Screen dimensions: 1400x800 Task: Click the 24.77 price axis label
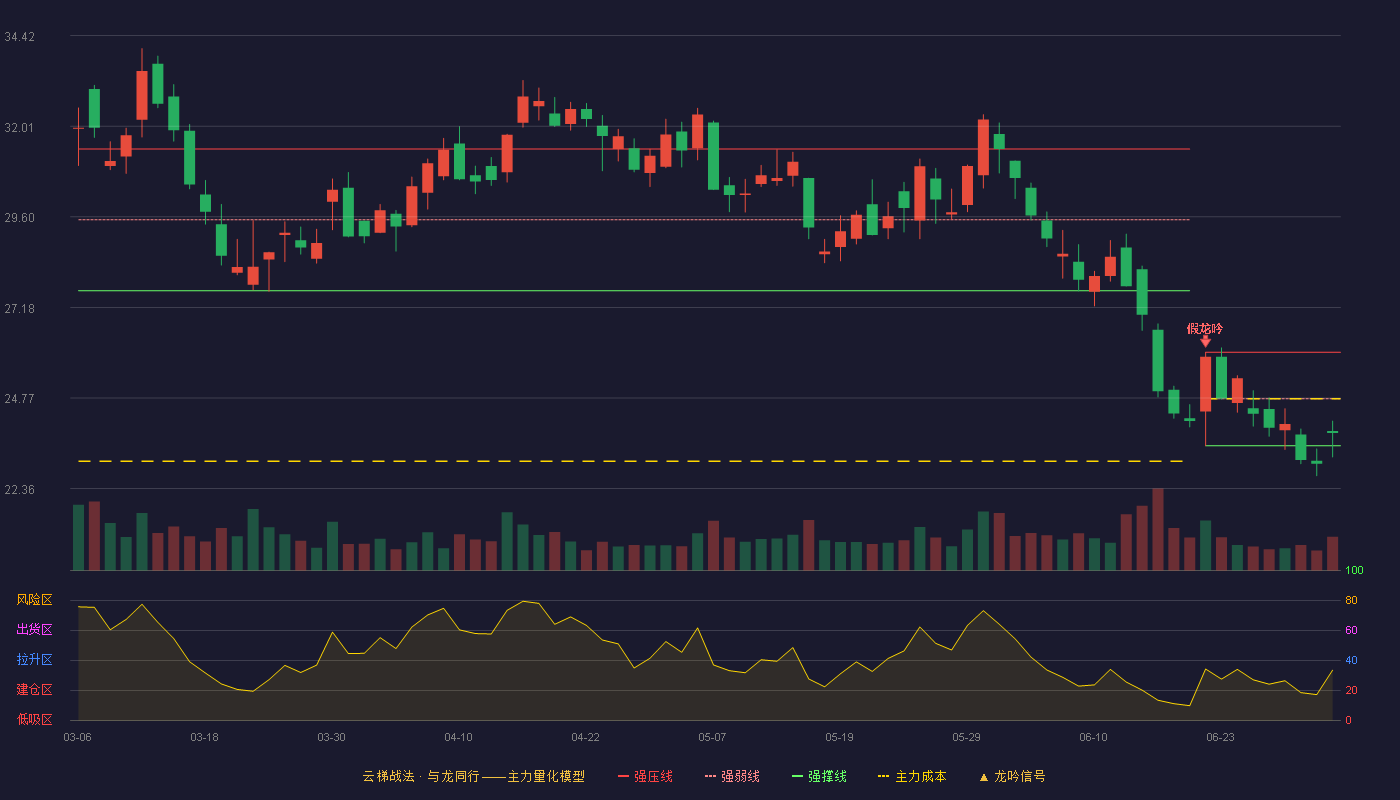tap(20, 399)
